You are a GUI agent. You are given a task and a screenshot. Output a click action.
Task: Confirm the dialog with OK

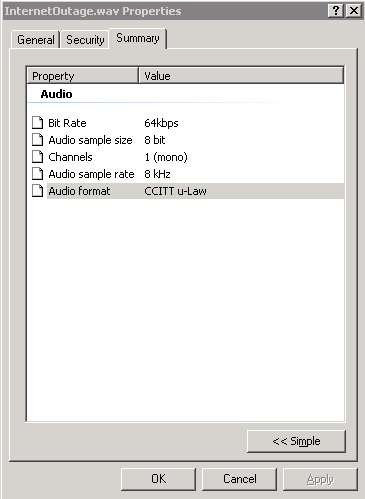tap(158, 479)
